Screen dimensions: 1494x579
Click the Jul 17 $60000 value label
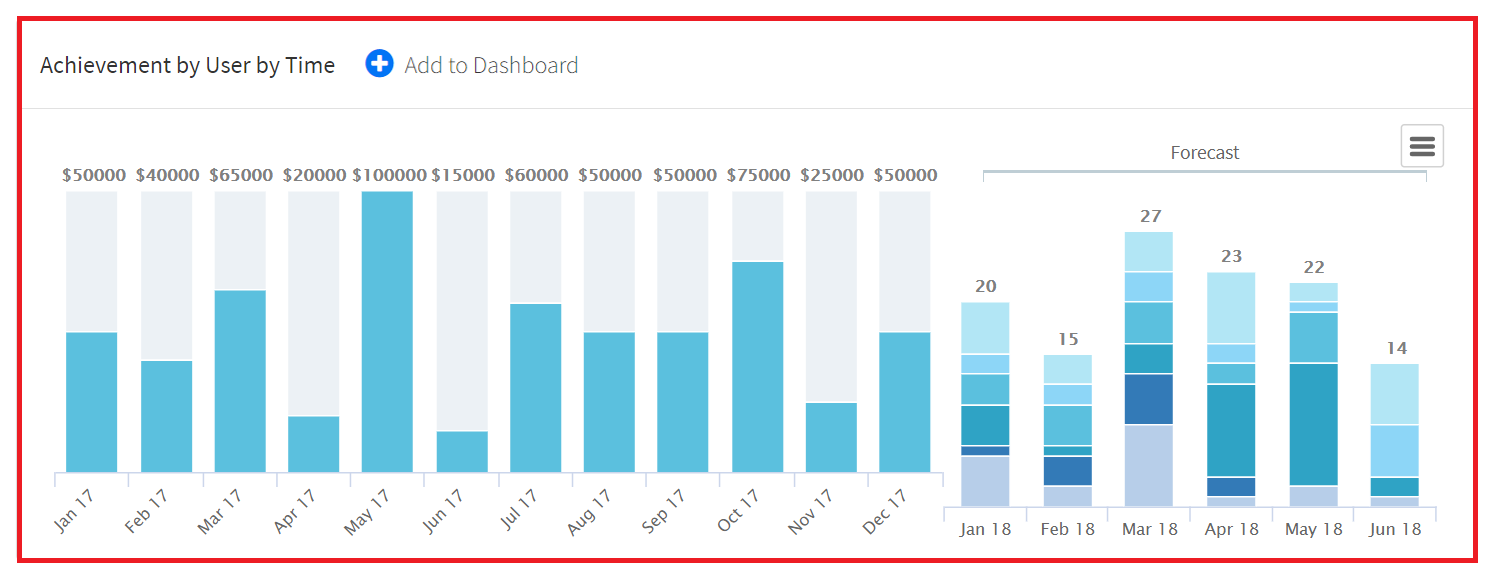[x=536, y=175]
